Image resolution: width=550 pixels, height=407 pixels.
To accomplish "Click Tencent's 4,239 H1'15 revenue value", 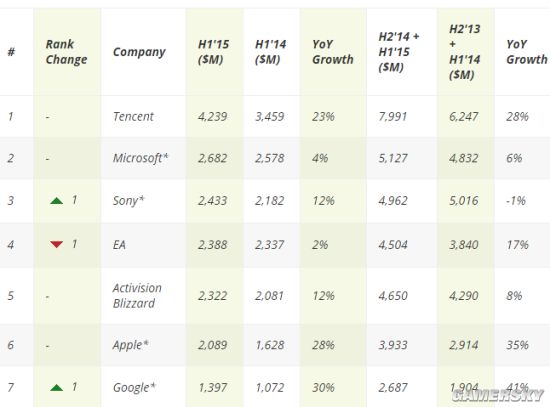I will point(212,116).
